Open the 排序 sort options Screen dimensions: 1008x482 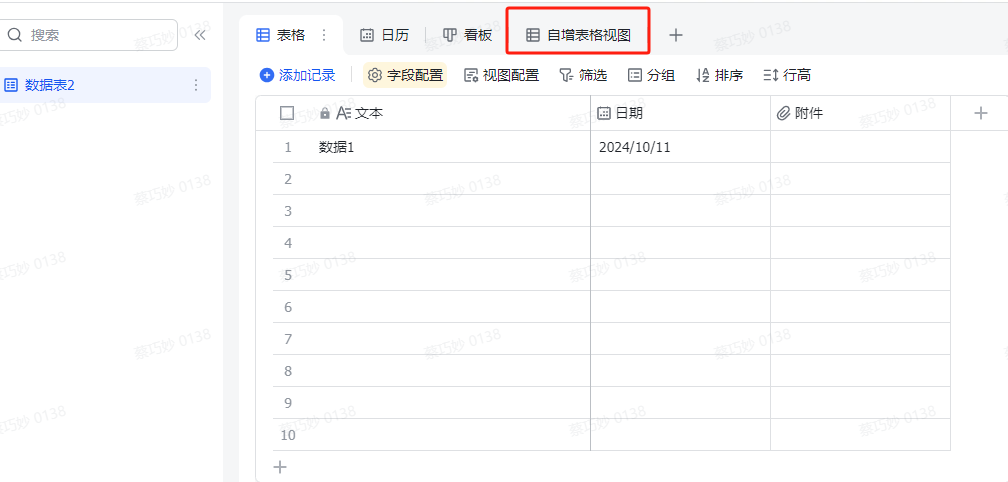719,75
